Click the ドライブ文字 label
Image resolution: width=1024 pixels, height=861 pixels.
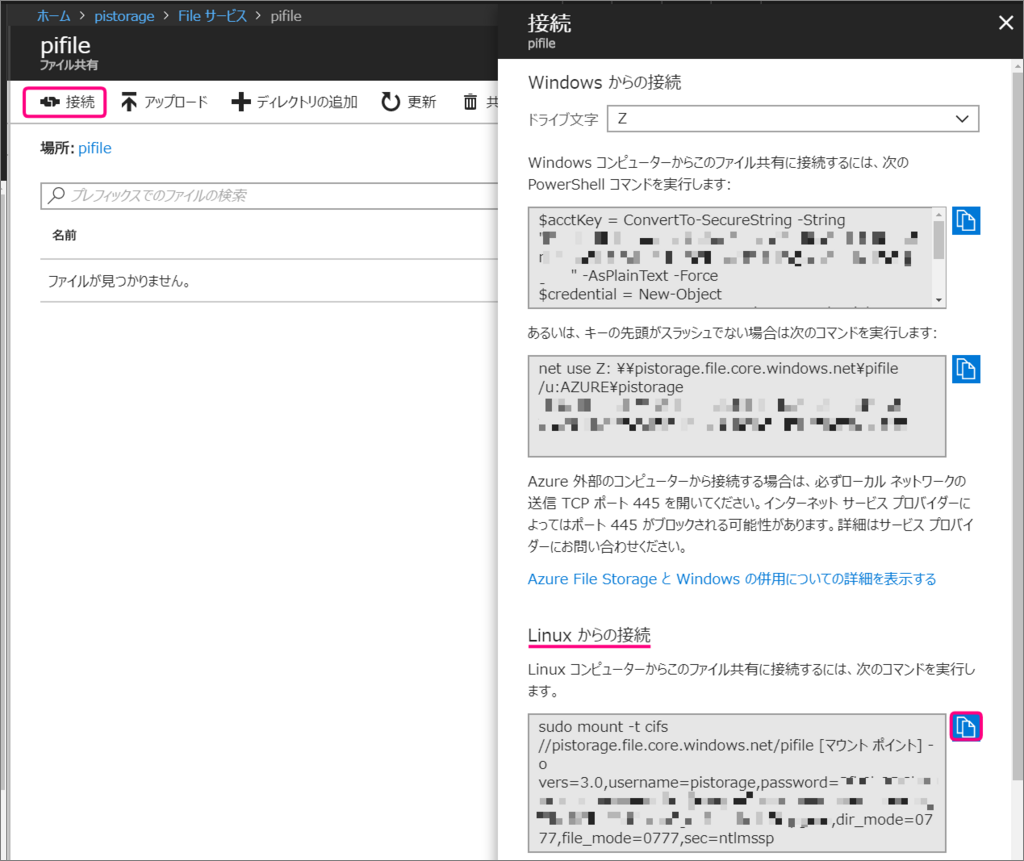(563, 120)
